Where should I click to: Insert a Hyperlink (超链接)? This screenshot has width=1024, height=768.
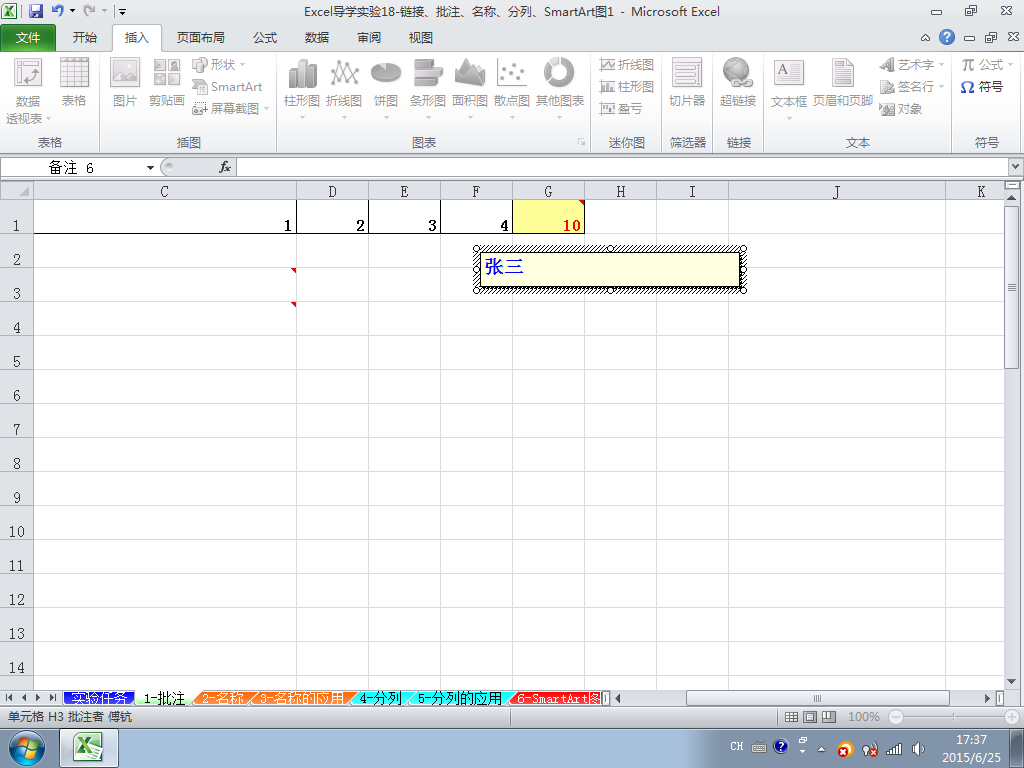coord(738,82)
